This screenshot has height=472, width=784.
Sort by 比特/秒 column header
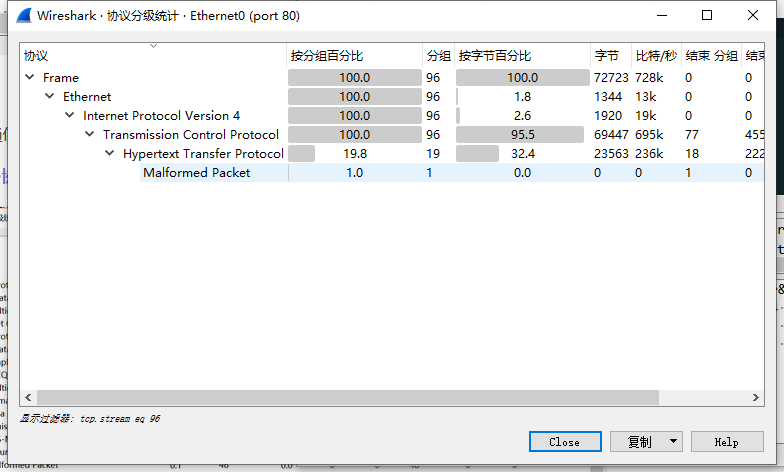656,56
